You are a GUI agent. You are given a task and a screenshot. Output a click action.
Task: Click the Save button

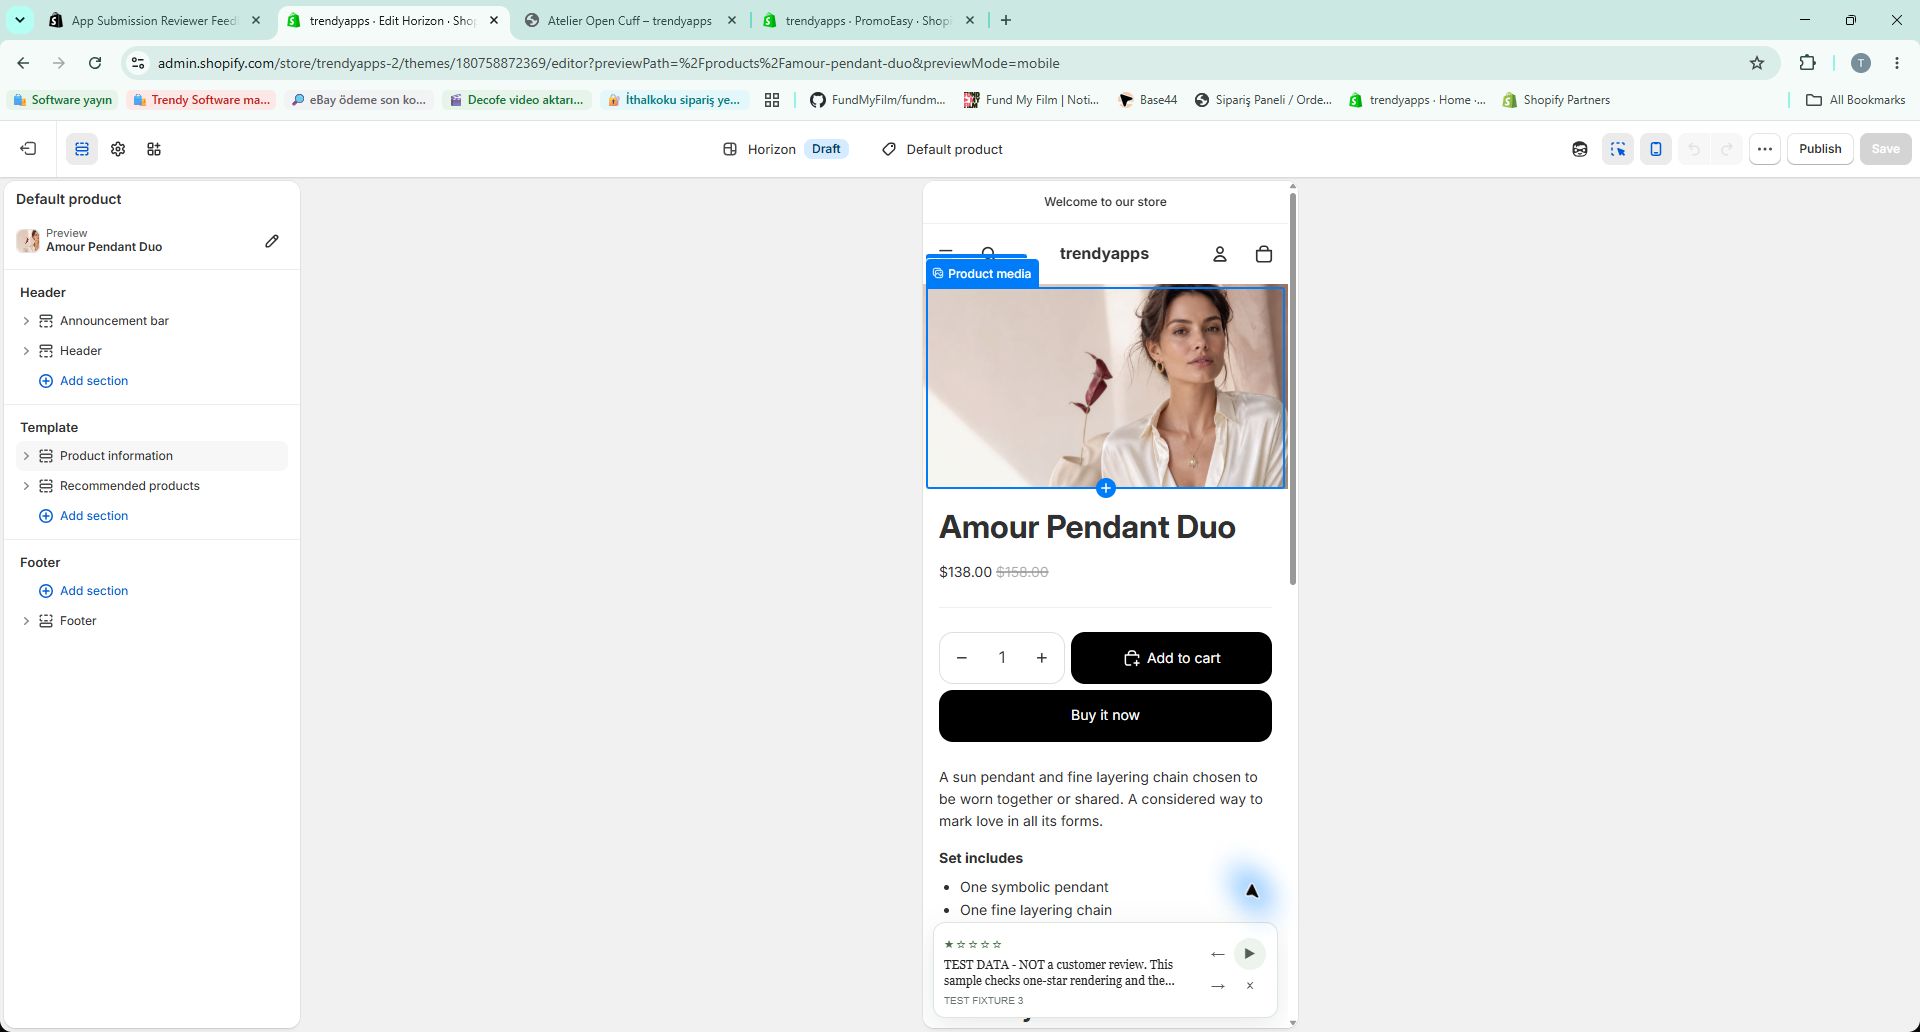pyautogui.click(x=1885, y=149)
